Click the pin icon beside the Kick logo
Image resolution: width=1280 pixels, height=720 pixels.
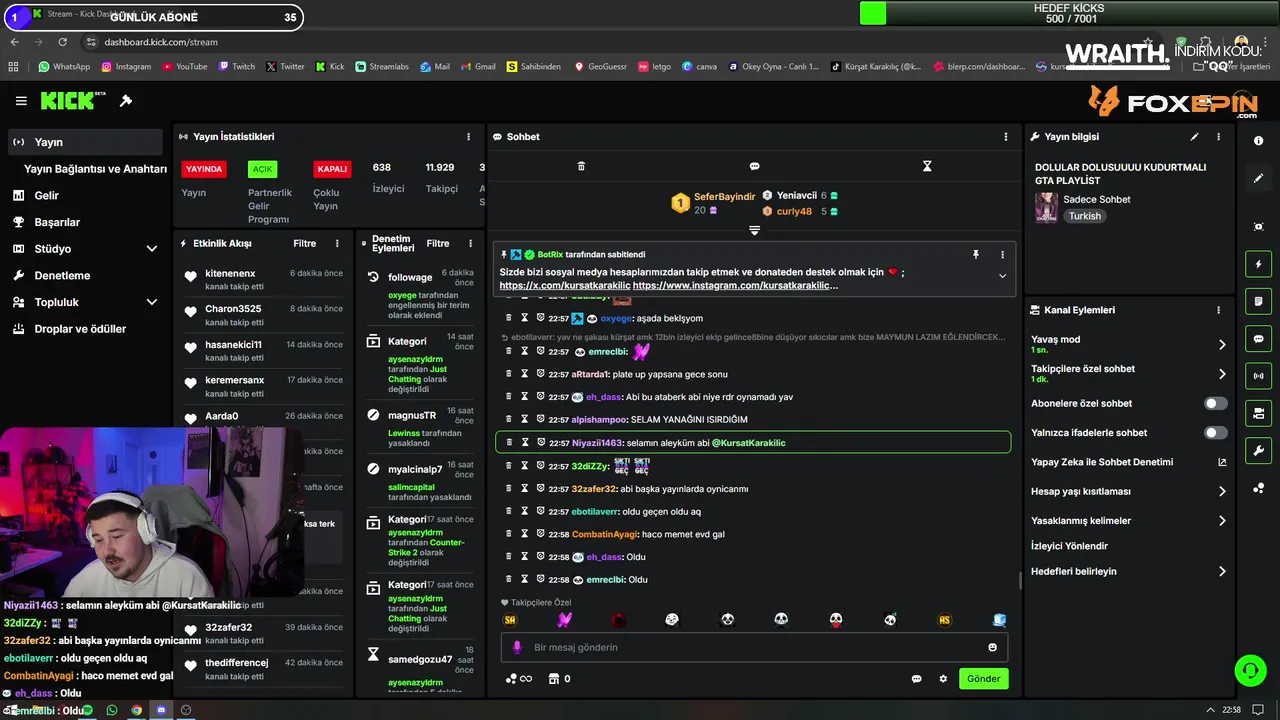126,101
